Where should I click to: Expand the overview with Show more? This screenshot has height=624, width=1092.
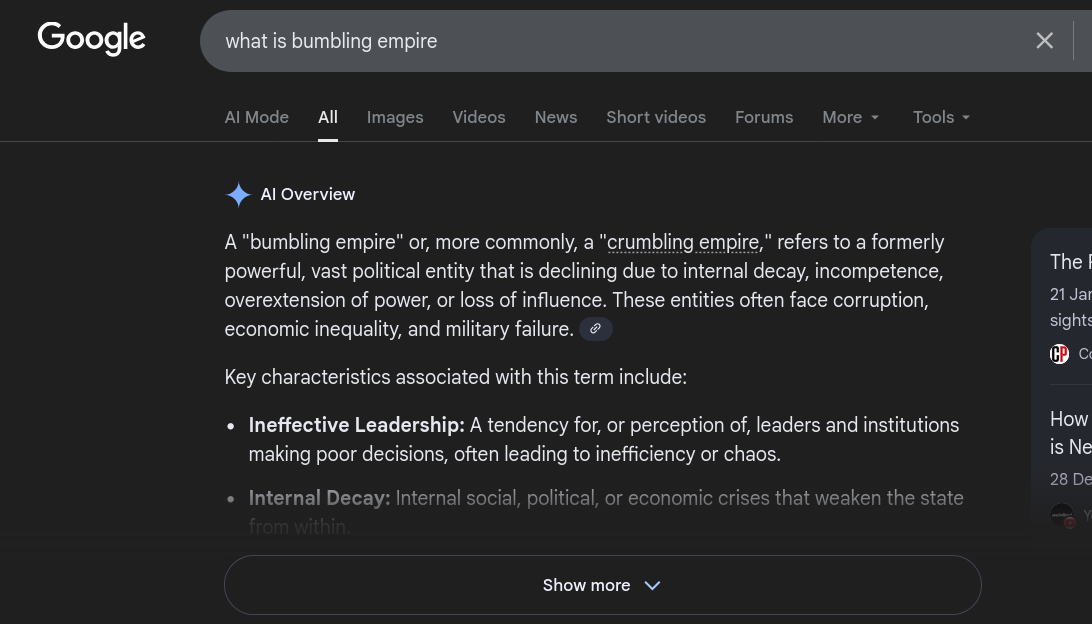(602, 585)
